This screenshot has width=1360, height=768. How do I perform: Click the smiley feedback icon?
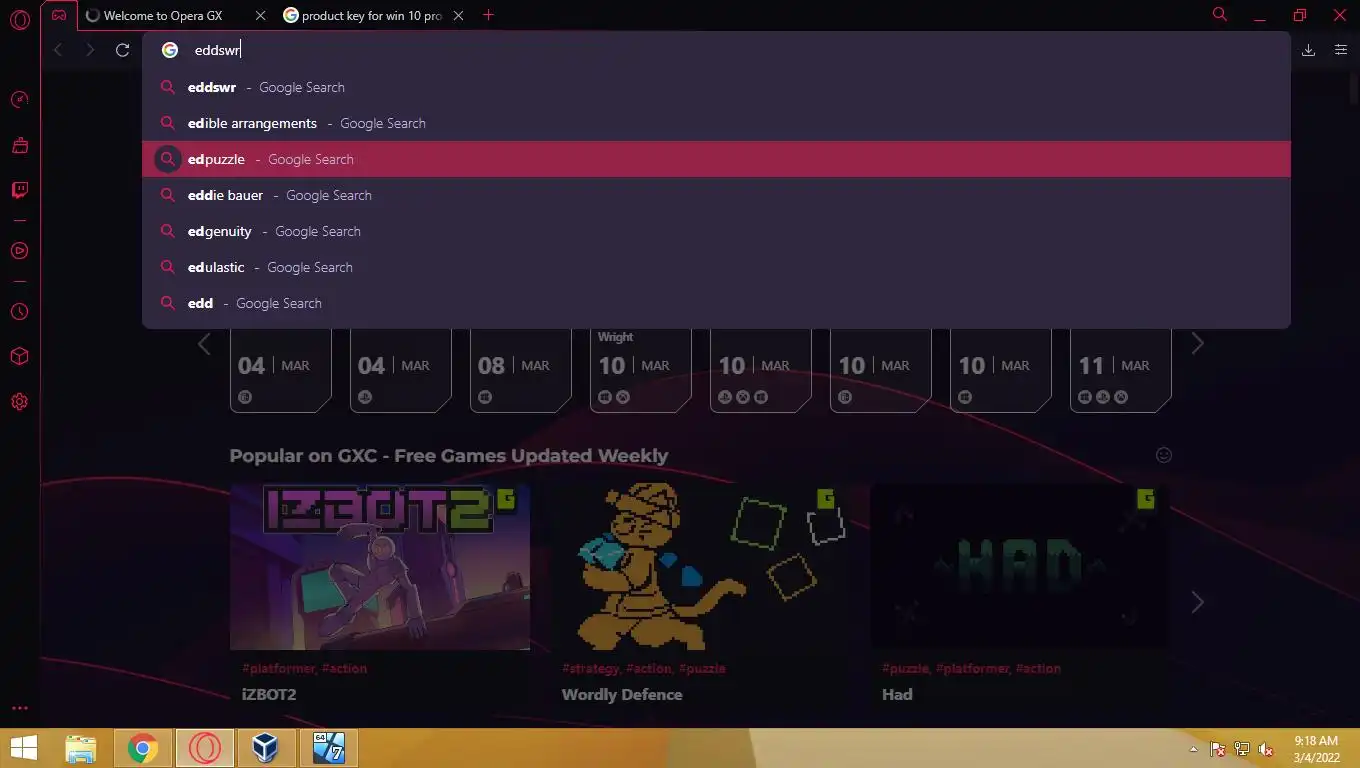point(1164,455)
